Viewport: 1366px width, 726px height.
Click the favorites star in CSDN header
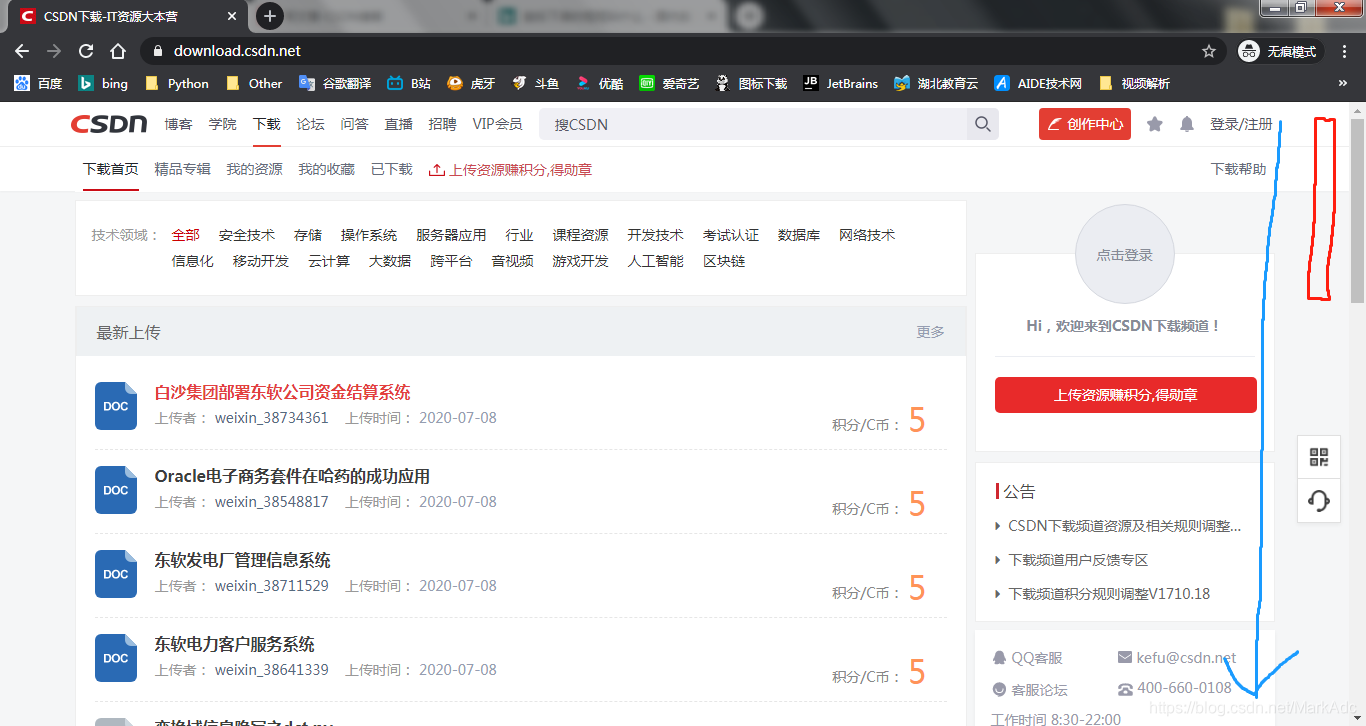(1155, 124)
